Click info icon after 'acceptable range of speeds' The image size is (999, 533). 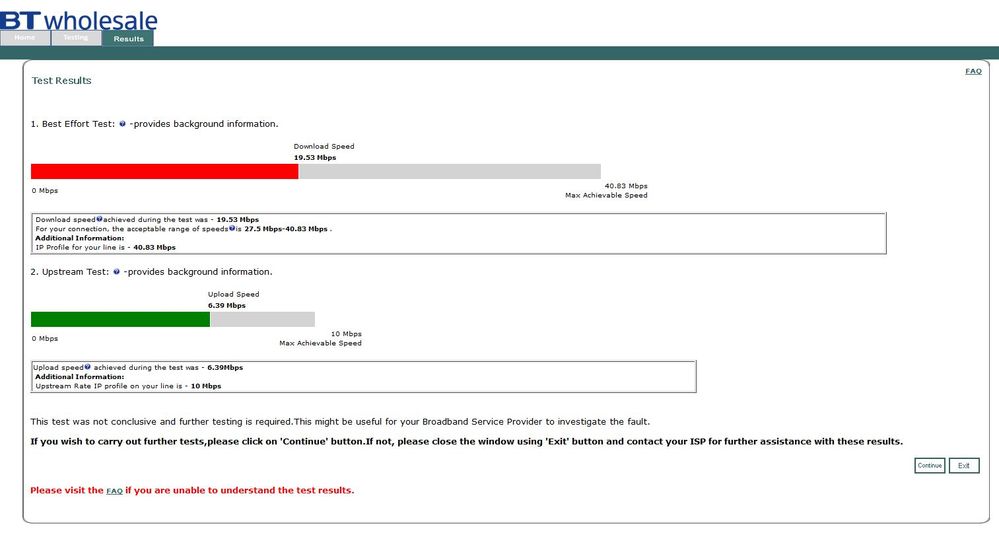pyautogui.click(x=232, y=228)
